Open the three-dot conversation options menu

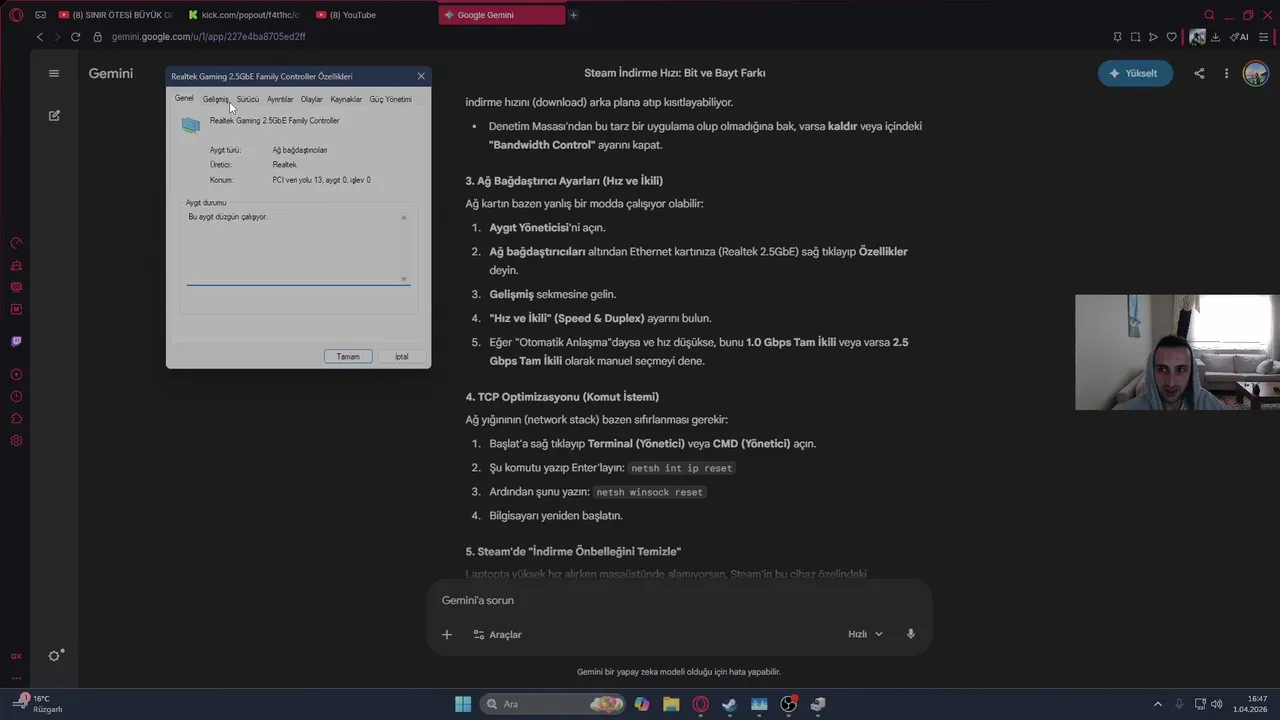[x=1226, y=73]
